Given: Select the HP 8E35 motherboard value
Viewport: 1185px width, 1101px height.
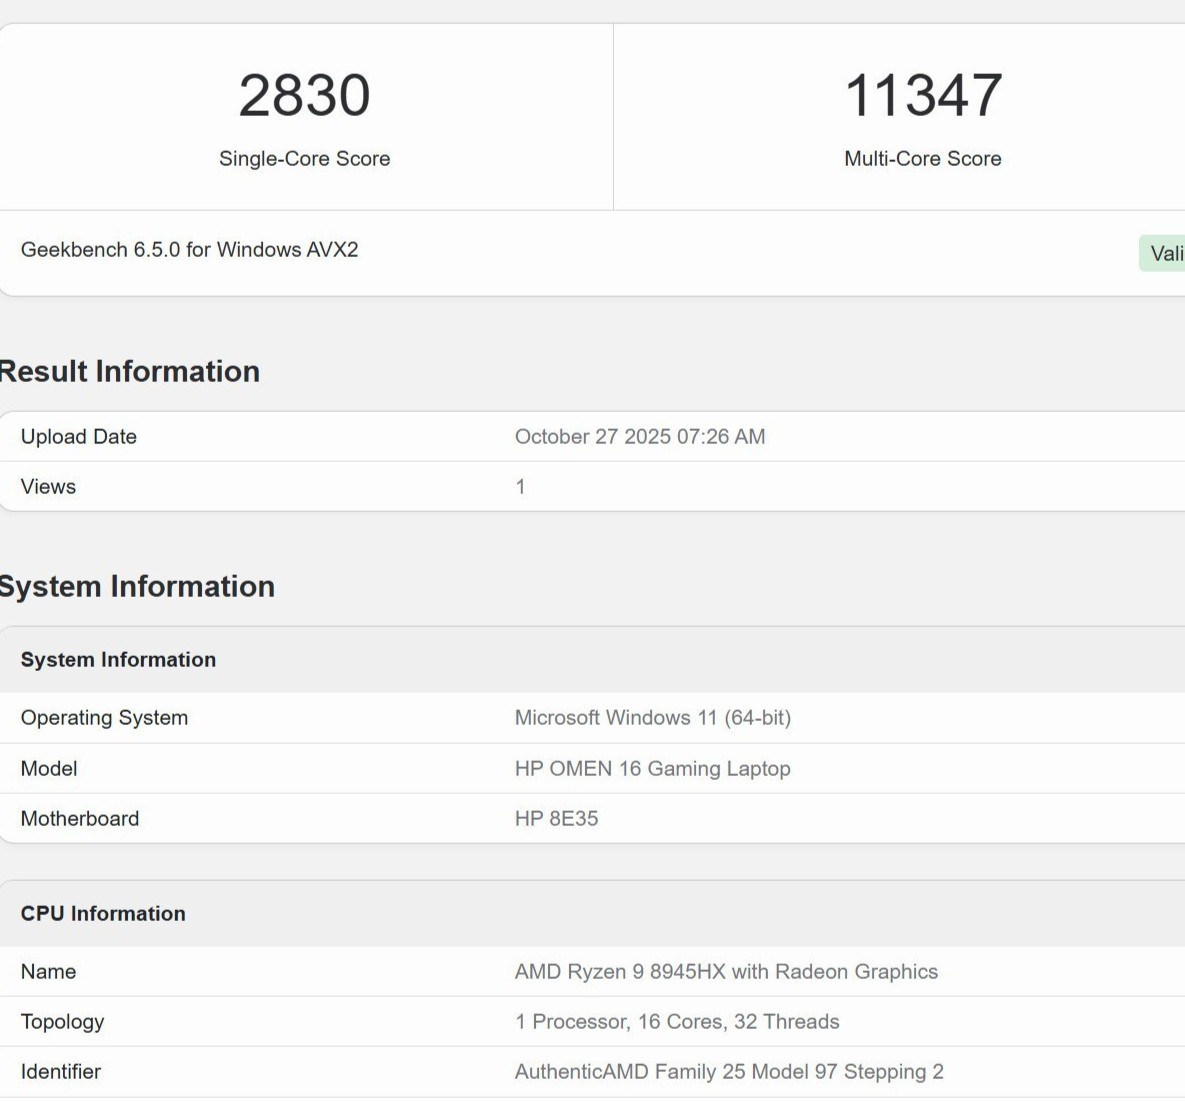Looking at the screenshot, I should click(556, 819).
